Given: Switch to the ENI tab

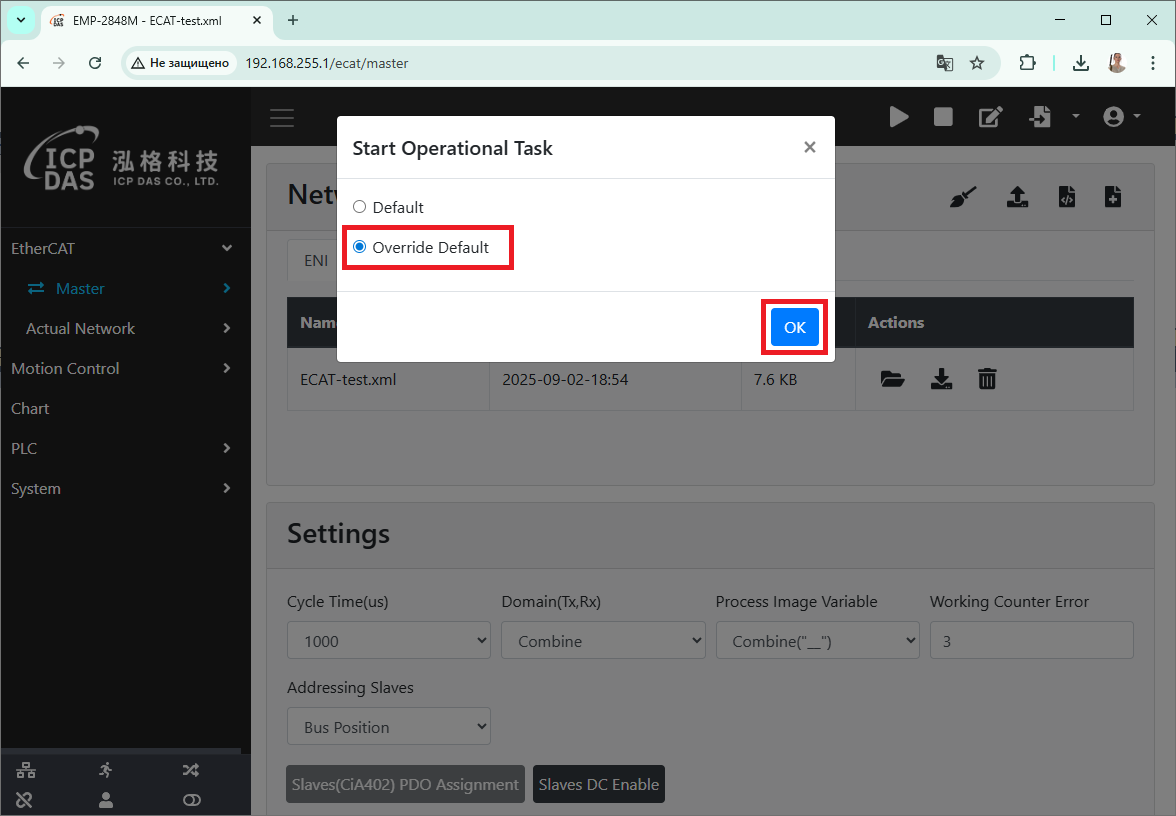Looking at the screenshot, I should point(316,260).
